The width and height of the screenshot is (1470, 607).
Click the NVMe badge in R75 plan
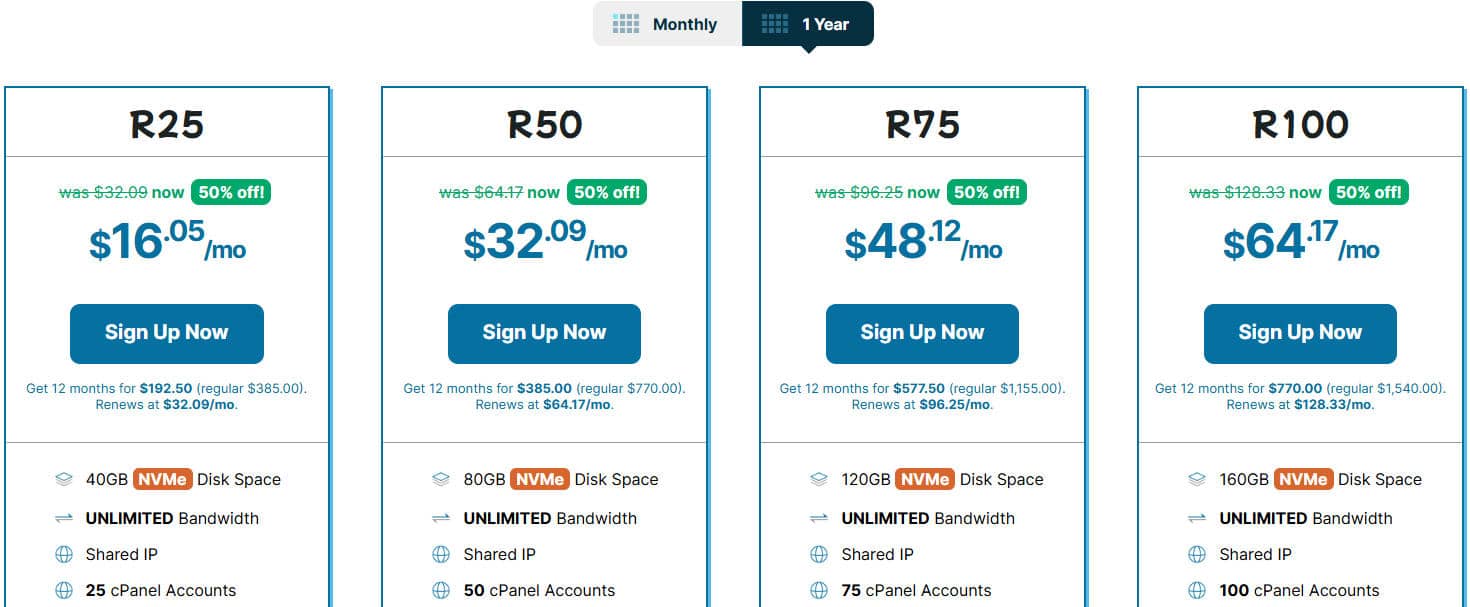(924, 479)
